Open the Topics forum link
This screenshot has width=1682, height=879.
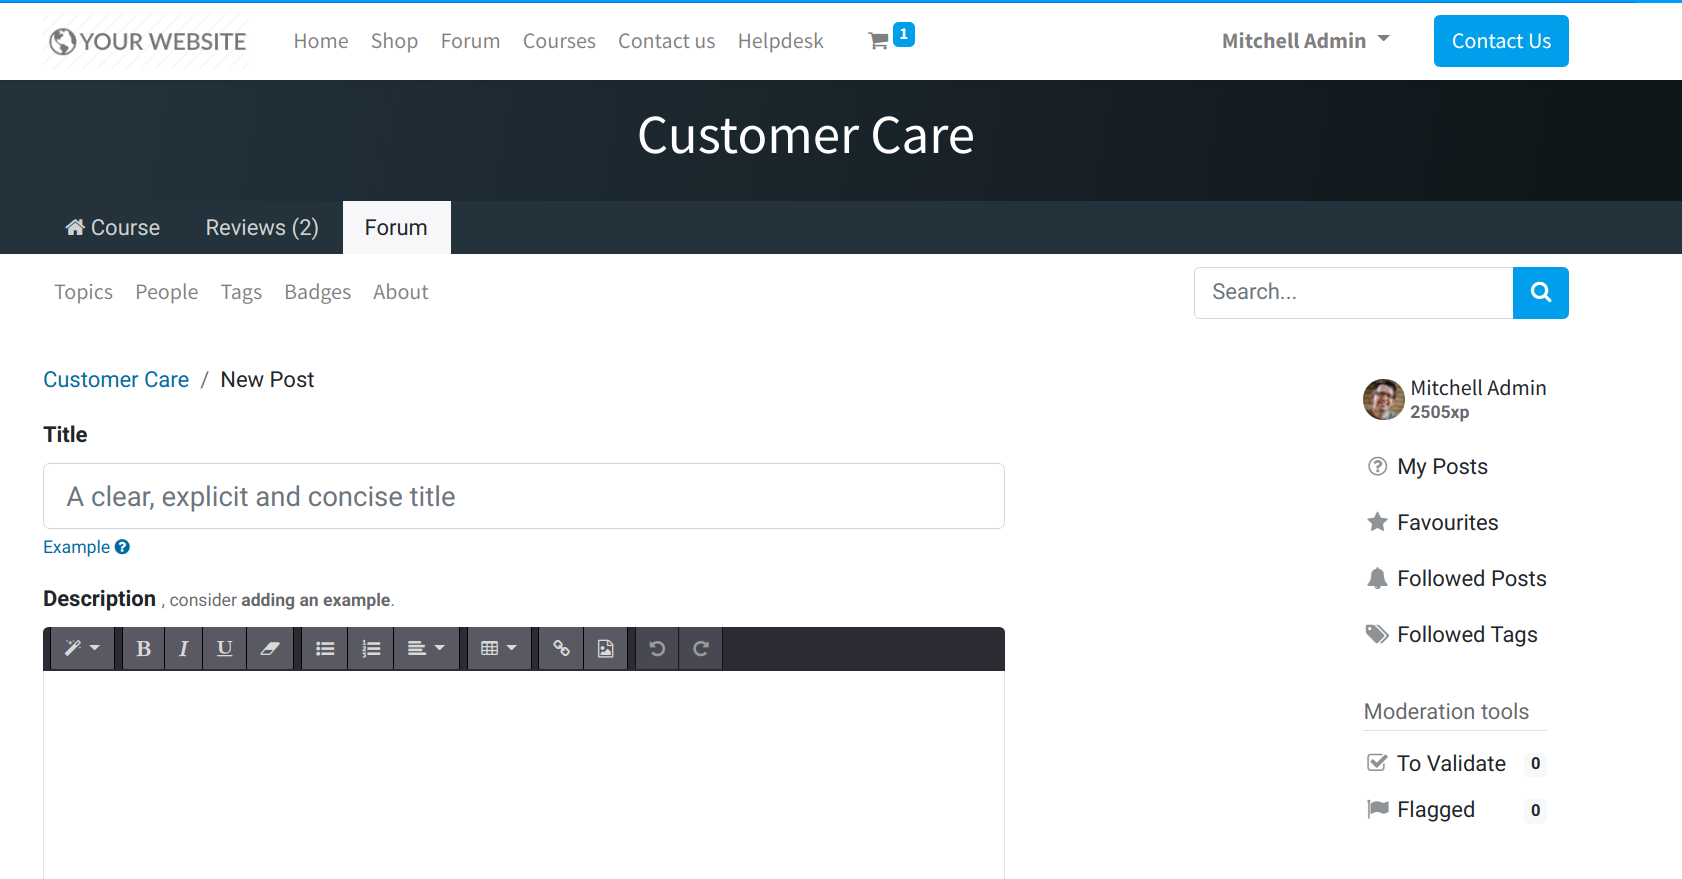click(x=83, y=292)
